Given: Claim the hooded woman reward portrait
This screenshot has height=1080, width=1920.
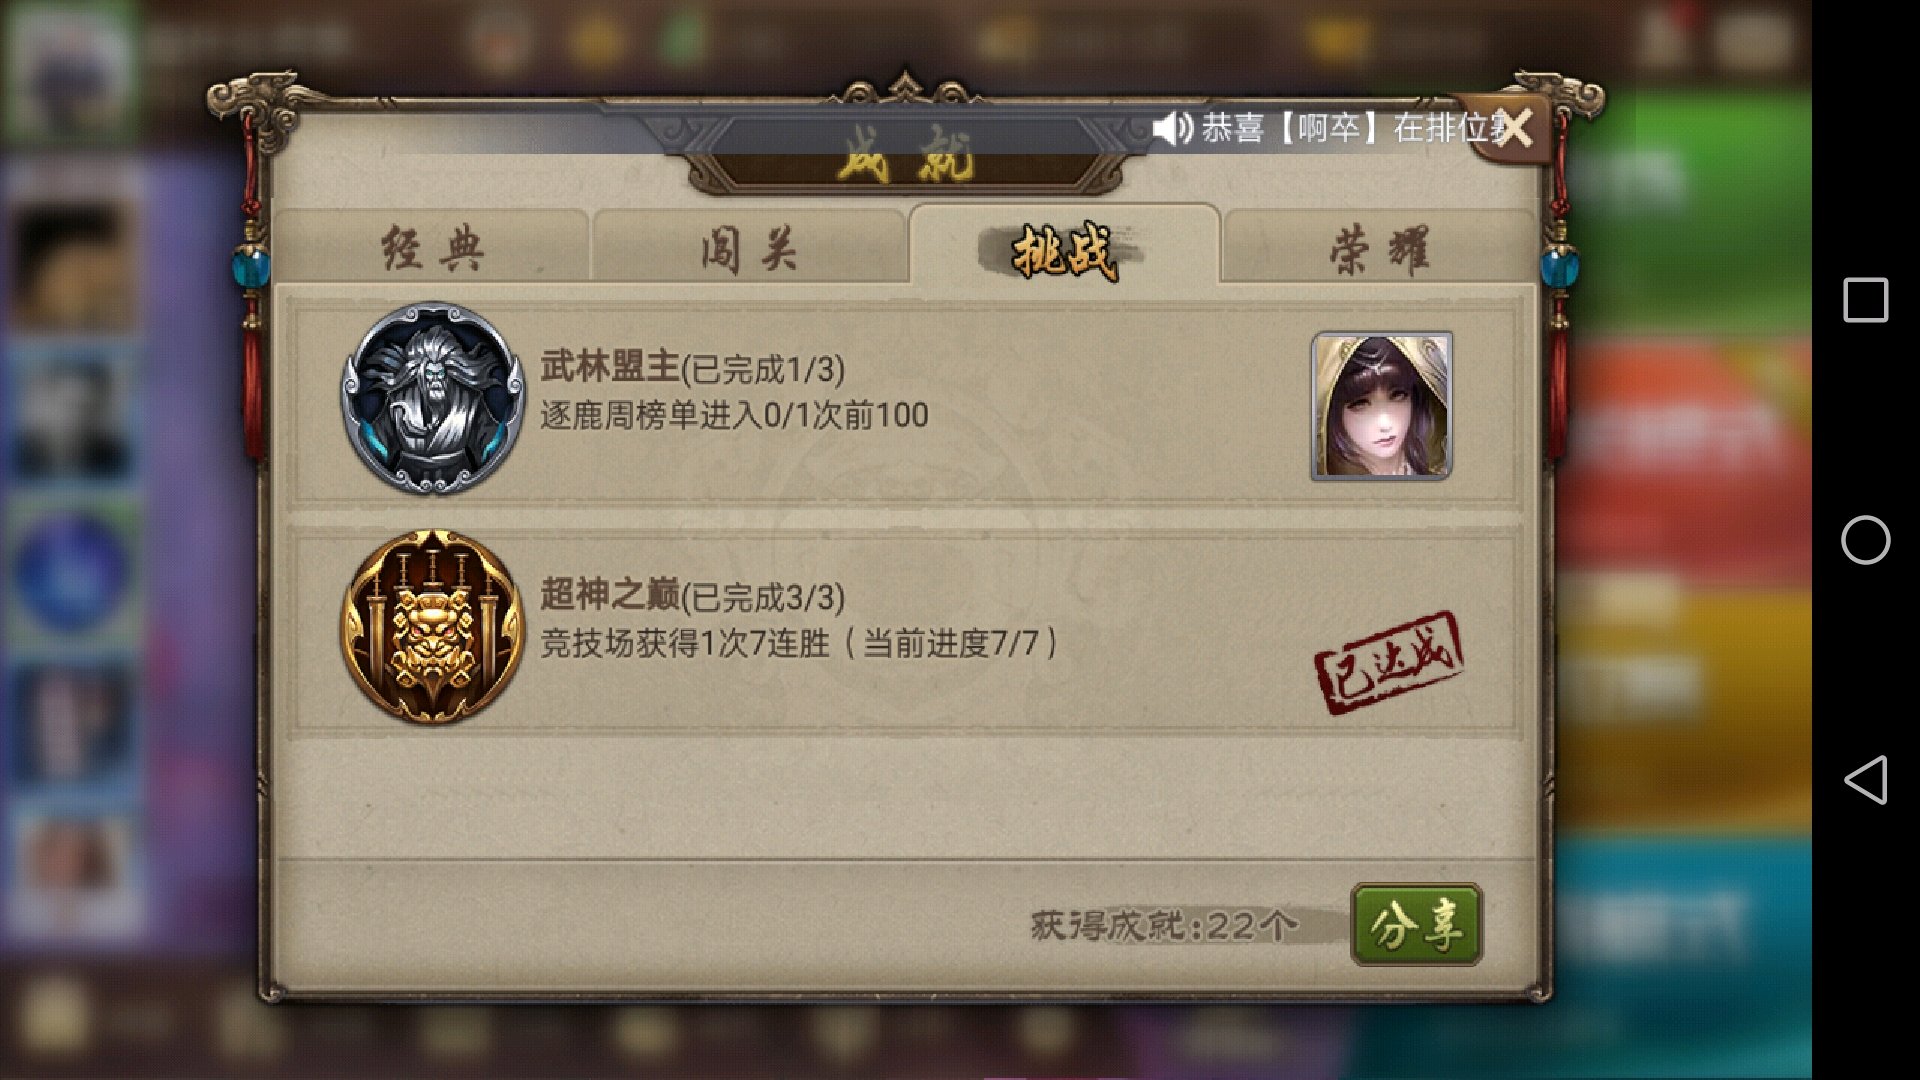Looking at the screenshot, I should pyautogui.click(x=1381, y=406).
